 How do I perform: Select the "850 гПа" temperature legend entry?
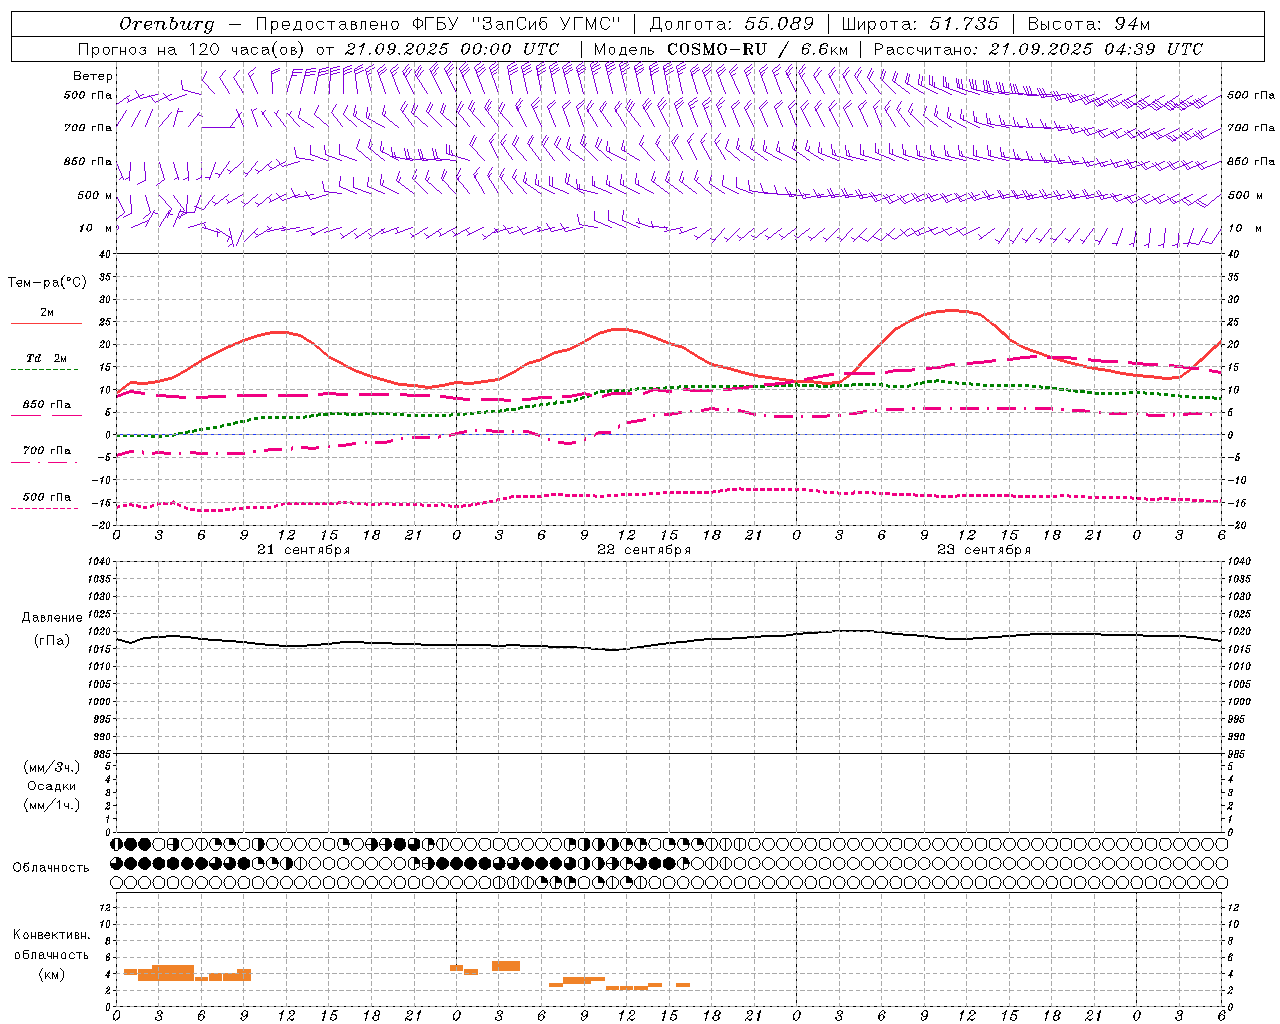(47, 405)
